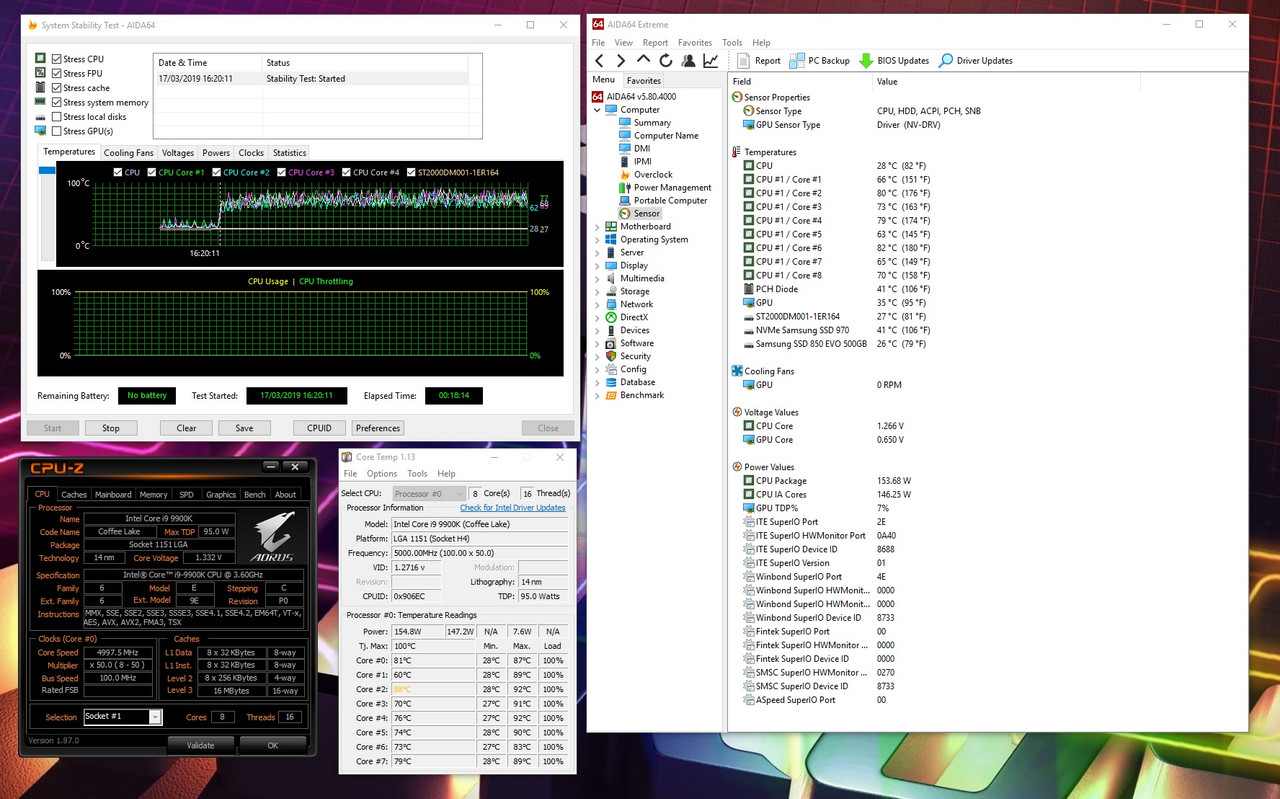The image size is (1280, 799).
Task: Open Options menu in Core Temp
Action: click(381, 474)
